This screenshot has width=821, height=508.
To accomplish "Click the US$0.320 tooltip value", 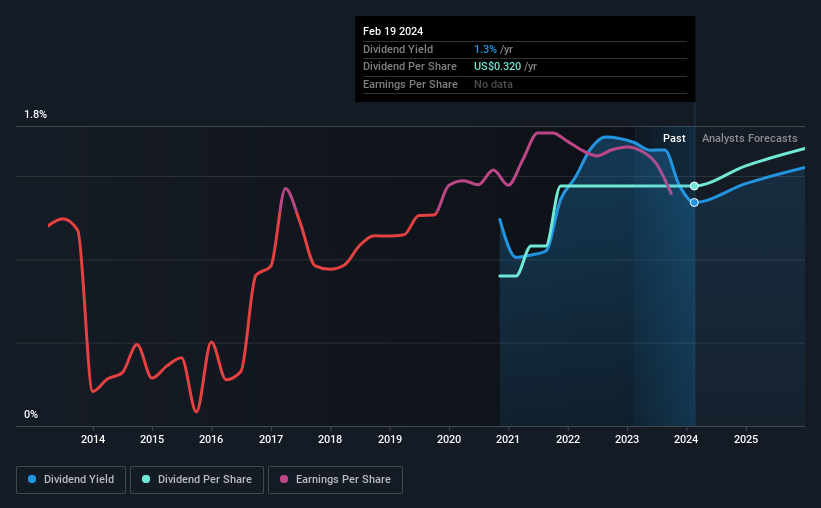I will click(497, 67).
